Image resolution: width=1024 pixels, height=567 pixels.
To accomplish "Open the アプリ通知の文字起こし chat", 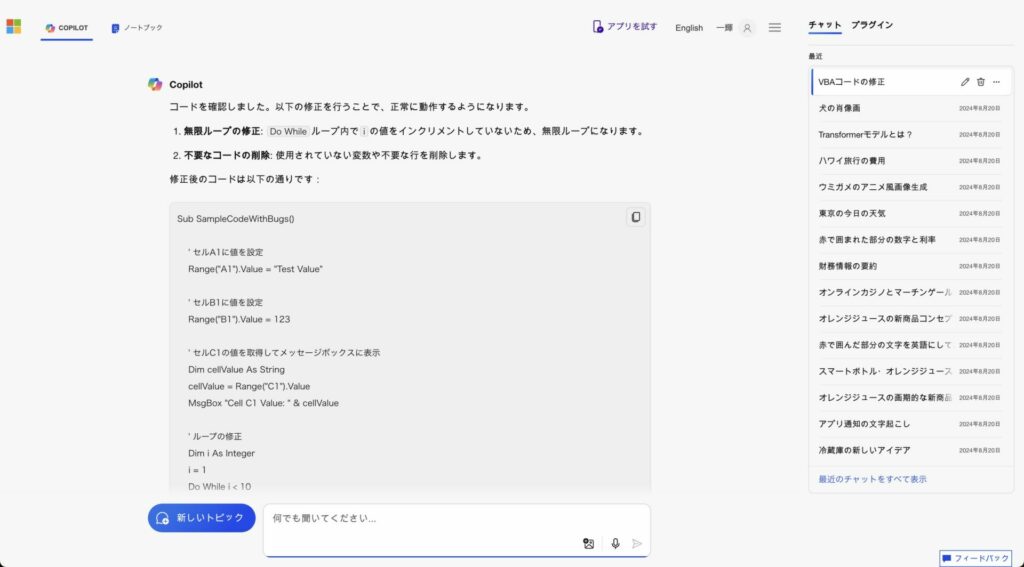I will (910, 424).
